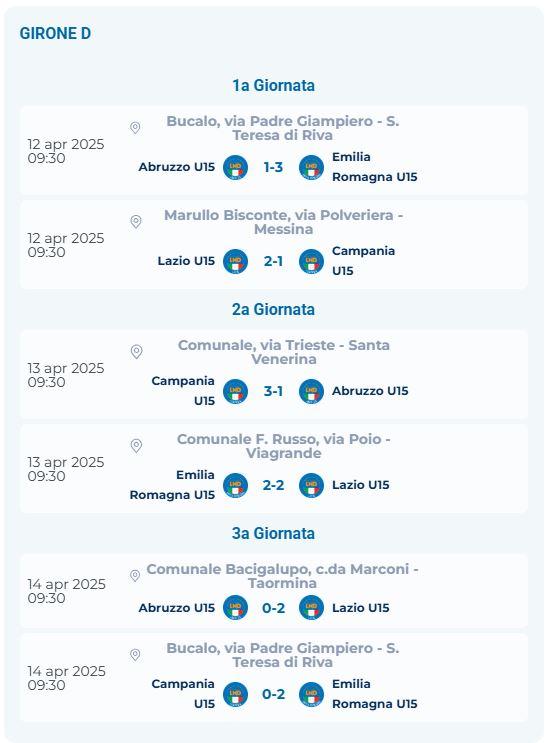
Task: Select the 2a Giornata heading
Action: 273,309
